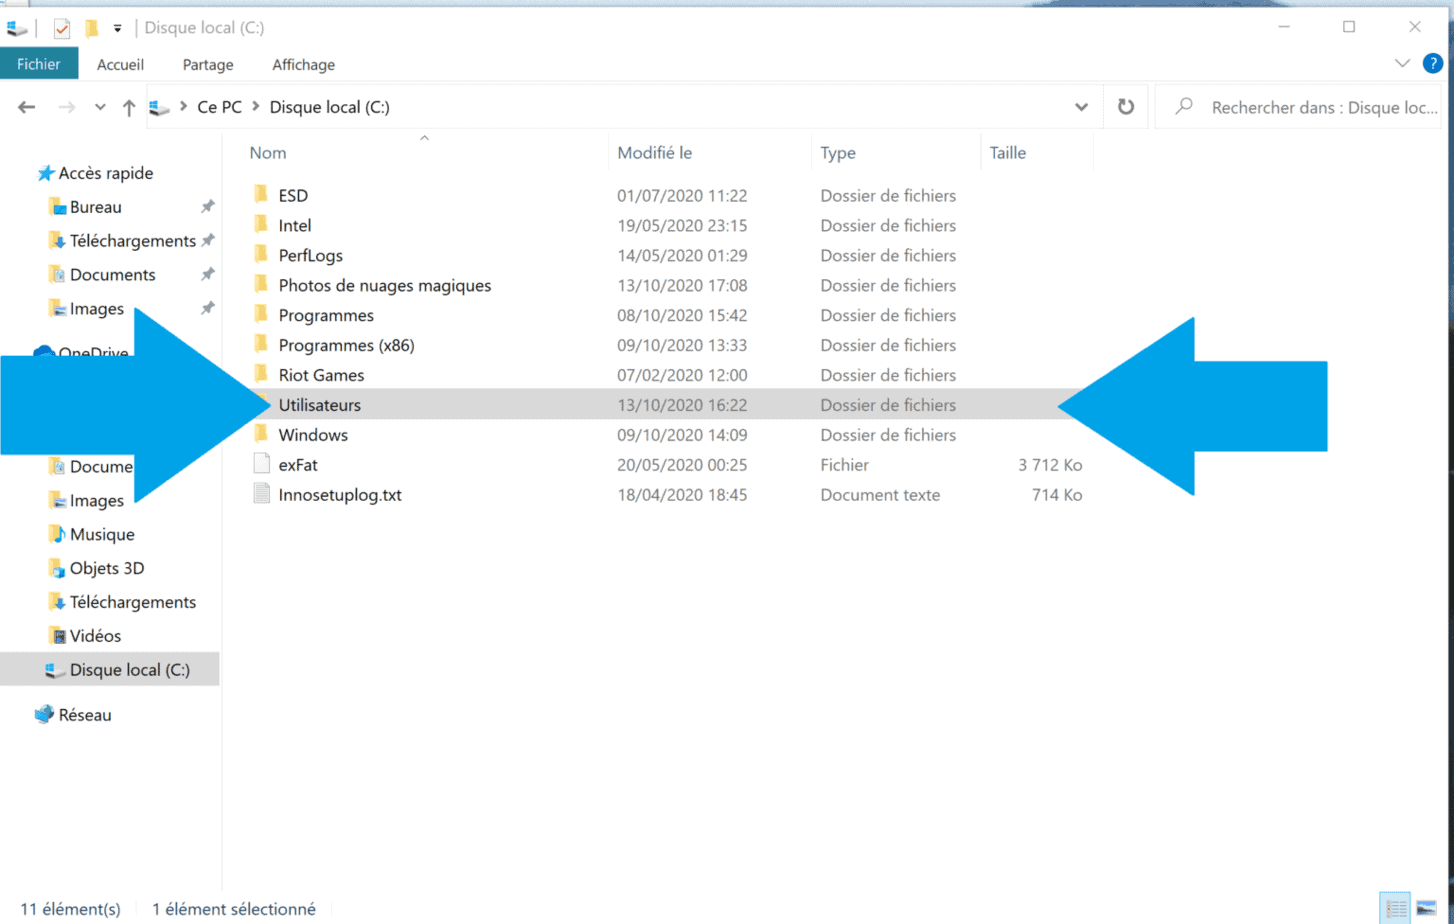Viewport: 1454px width, 924px height.
Task: Open the Fichier menu
Action: [x=39, y=64]
